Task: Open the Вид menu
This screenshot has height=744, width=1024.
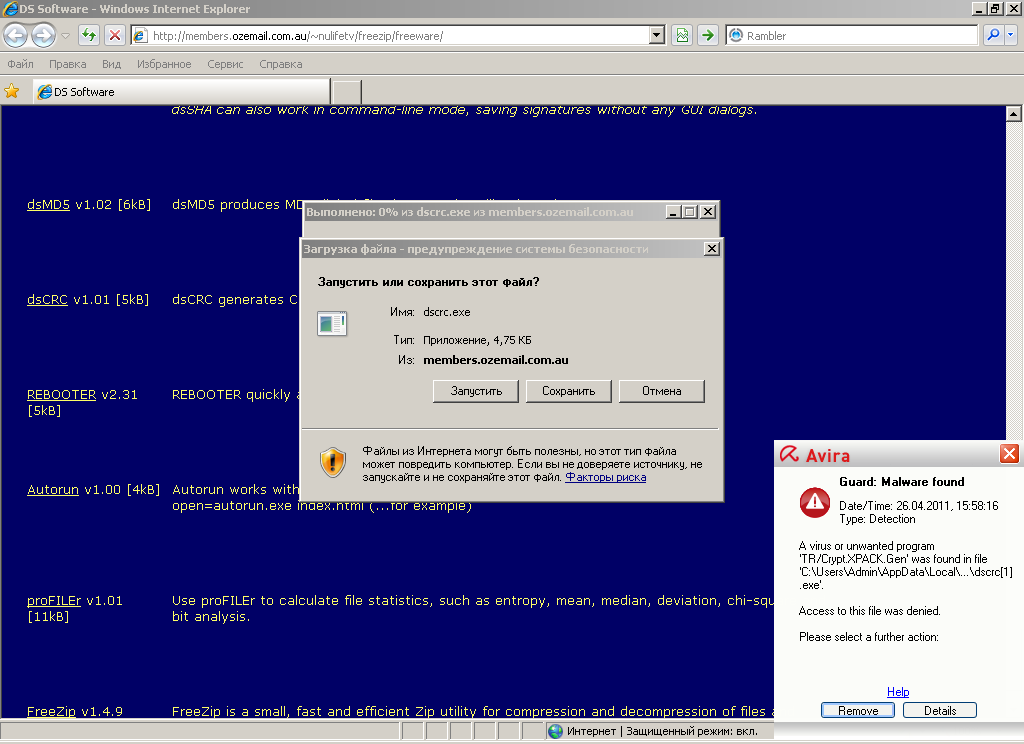Action: pyautogui.click(x=112, y=64)
